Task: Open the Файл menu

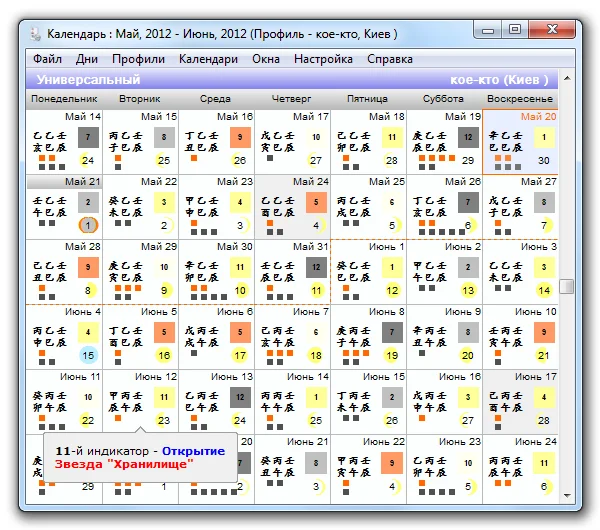Action: pos(47,59)
